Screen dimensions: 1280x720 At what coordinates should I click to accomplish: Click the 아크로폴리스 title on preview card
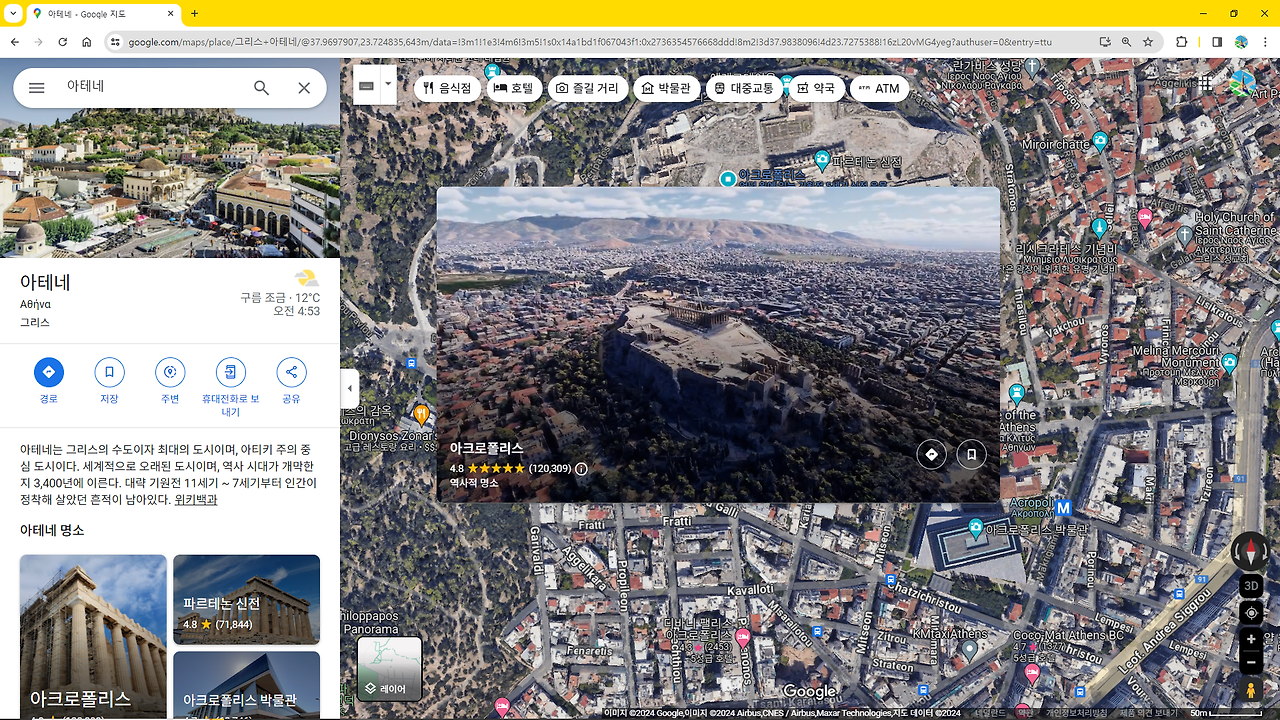(x=487, y=448)
